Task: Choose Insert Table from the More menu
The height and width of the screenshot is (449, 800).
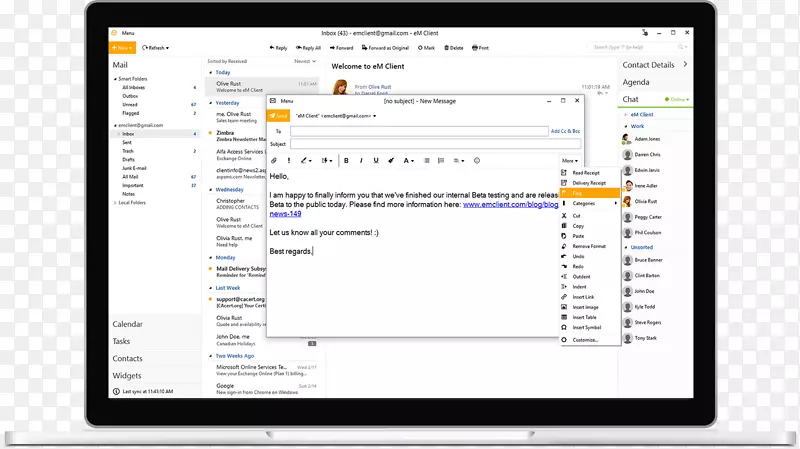Action: (x=586, y=317)
